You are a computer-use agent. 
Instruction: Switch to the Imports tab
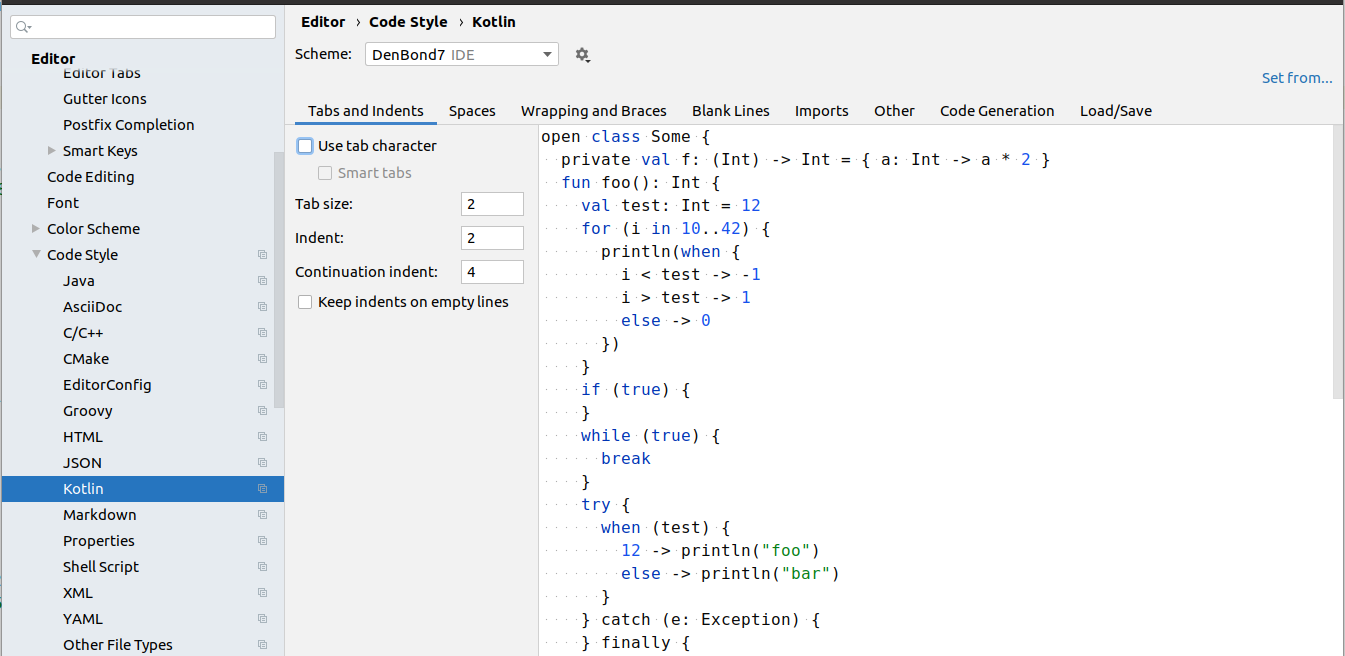pyautogui.click(x=822, y=111)
